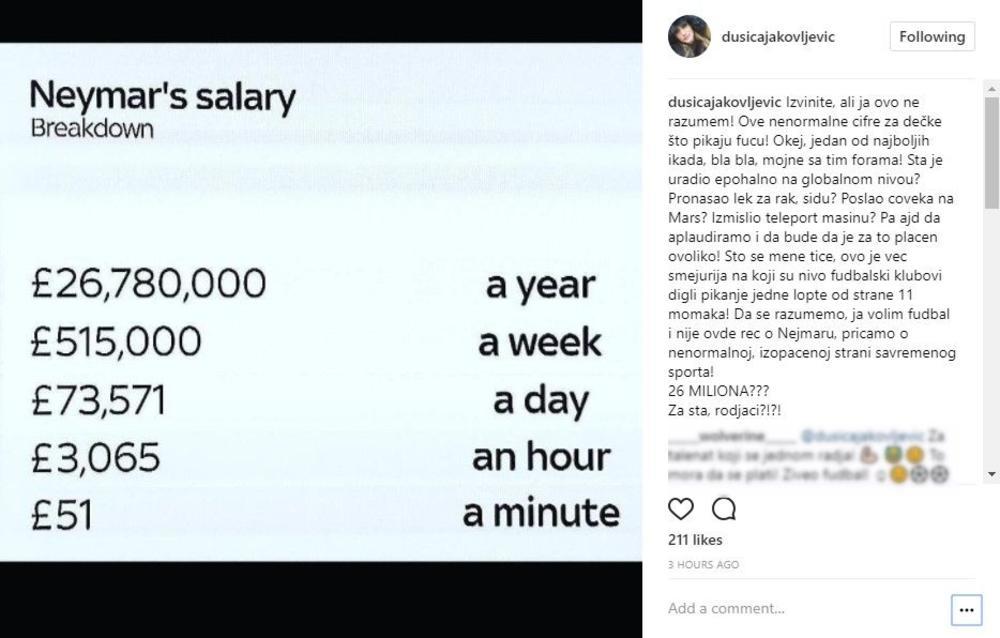Click the comment speech bubble icon
This screenshot has width=1000, height=638.
(x=724, y=509)
